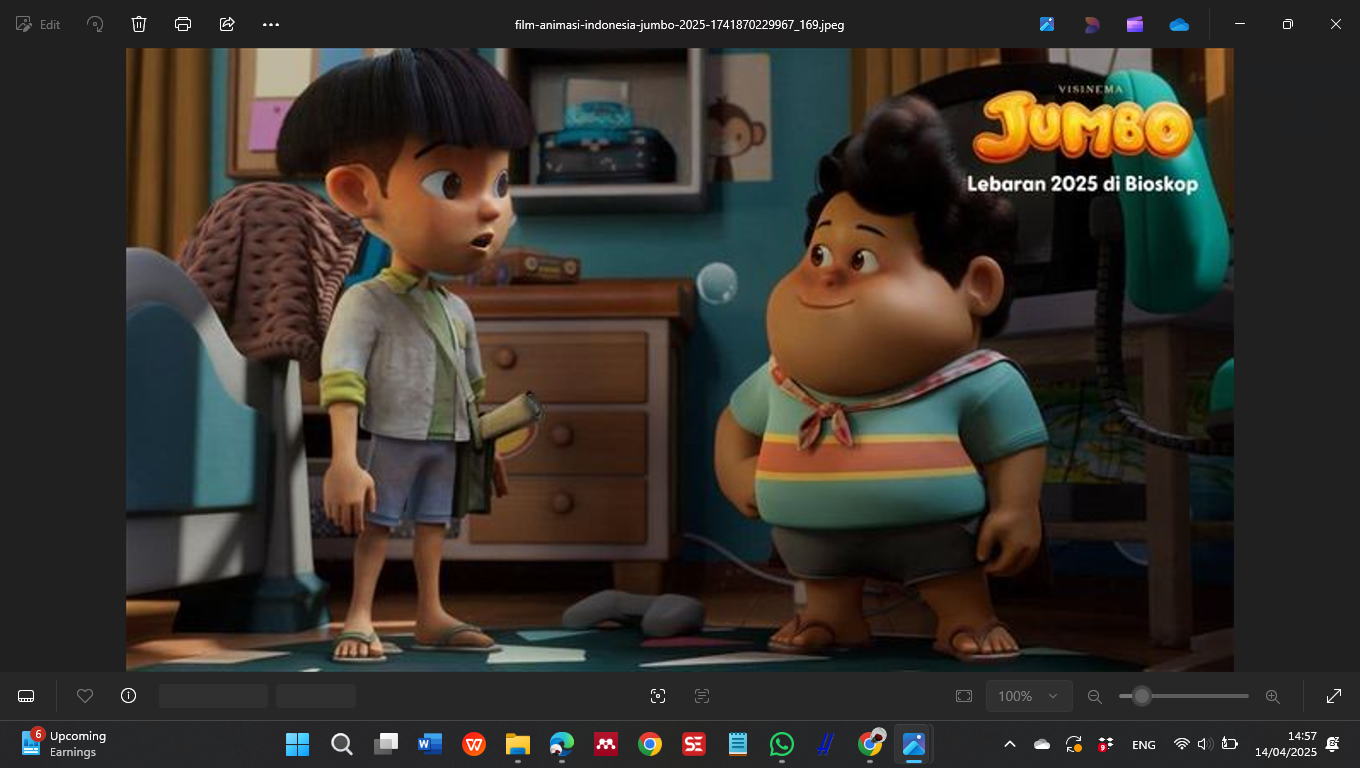
Task: Open the blue notepad app on the taskbar
Action: (x=738, y=744)
